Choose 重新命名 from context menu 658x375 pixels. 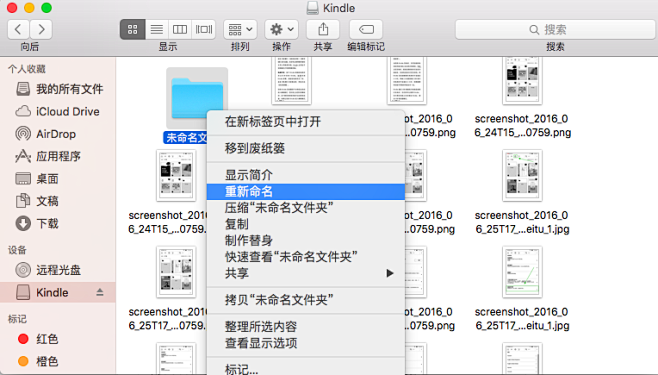pos(306,191)
